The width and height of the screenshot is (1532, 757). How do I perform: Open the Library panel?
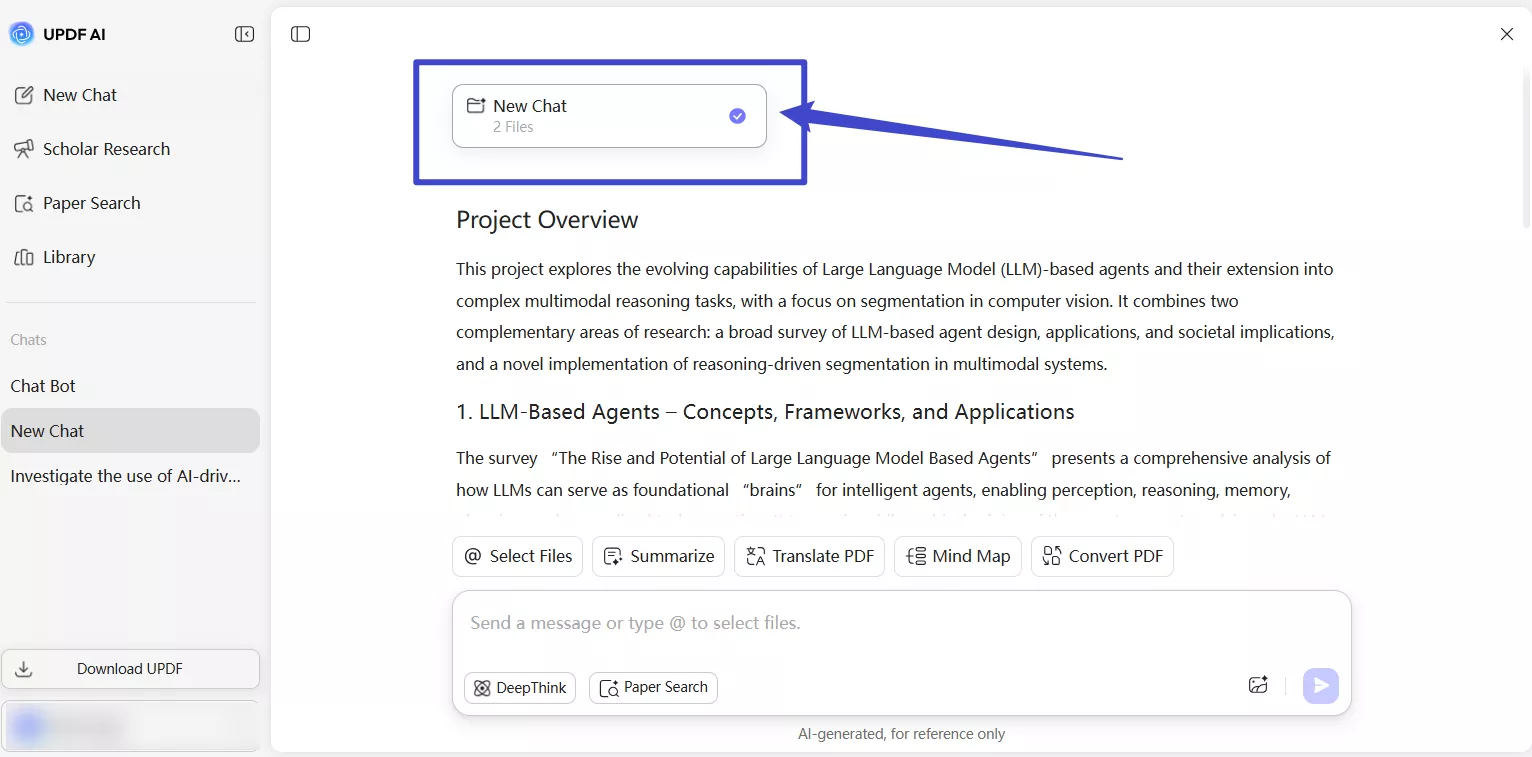pos(67,257)
